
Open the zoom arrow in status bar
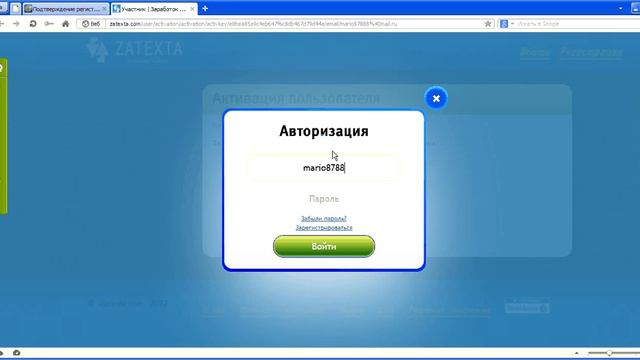(576, 353)
